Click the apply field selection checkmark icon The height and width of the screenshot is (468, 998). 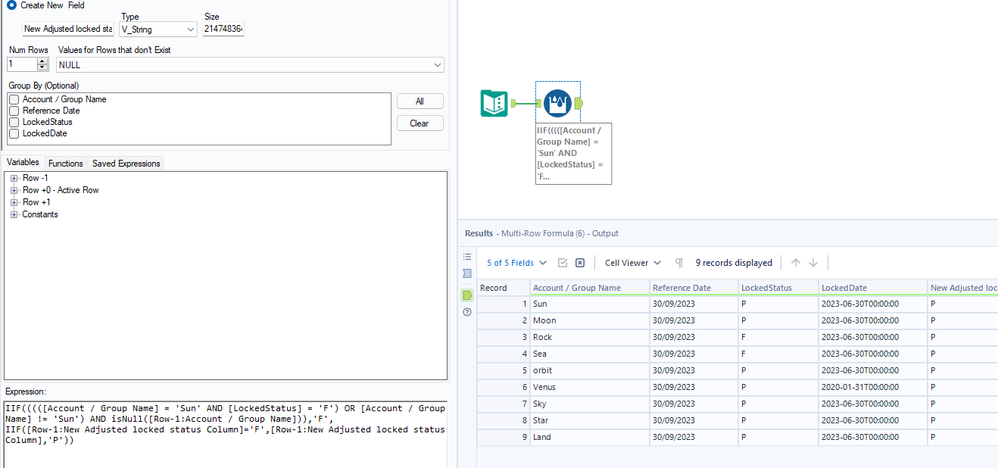pyautogui.click(x=563, y=263)
